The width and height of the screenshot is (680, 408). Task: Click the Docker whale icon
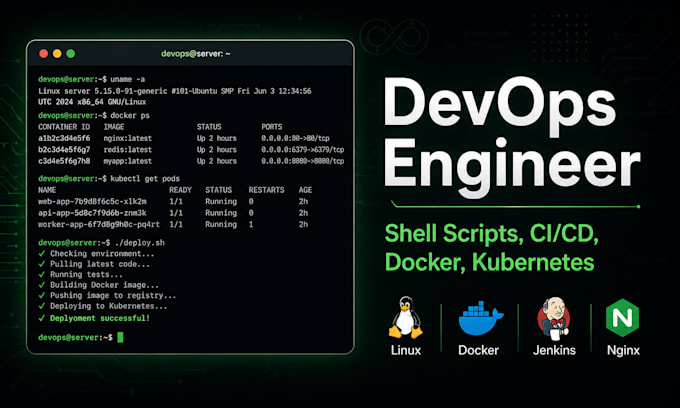[x=481, y=318]
